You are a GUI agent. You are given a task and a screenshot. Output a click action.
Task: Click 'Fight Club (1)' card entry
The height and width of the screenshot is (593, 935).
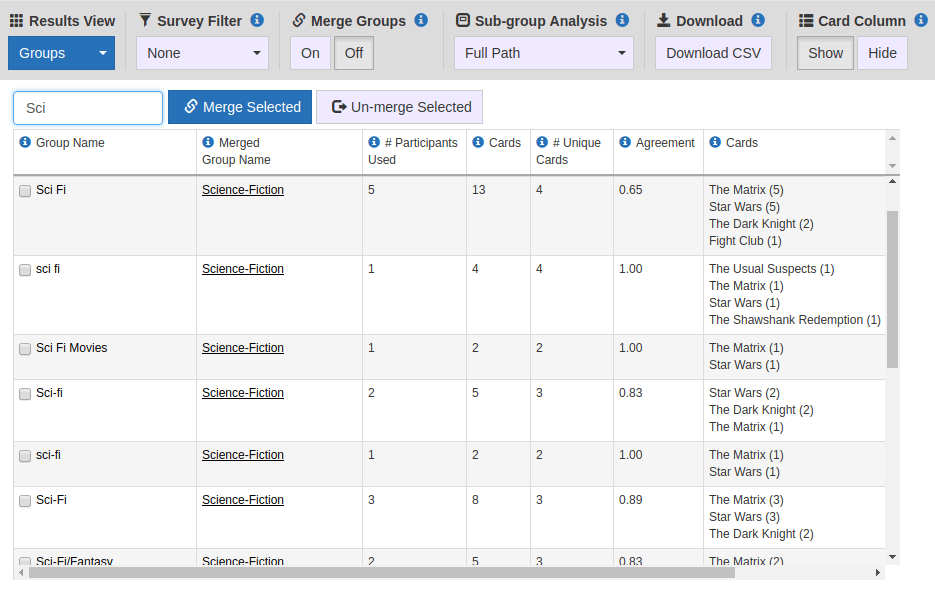(x=745, y=241)
